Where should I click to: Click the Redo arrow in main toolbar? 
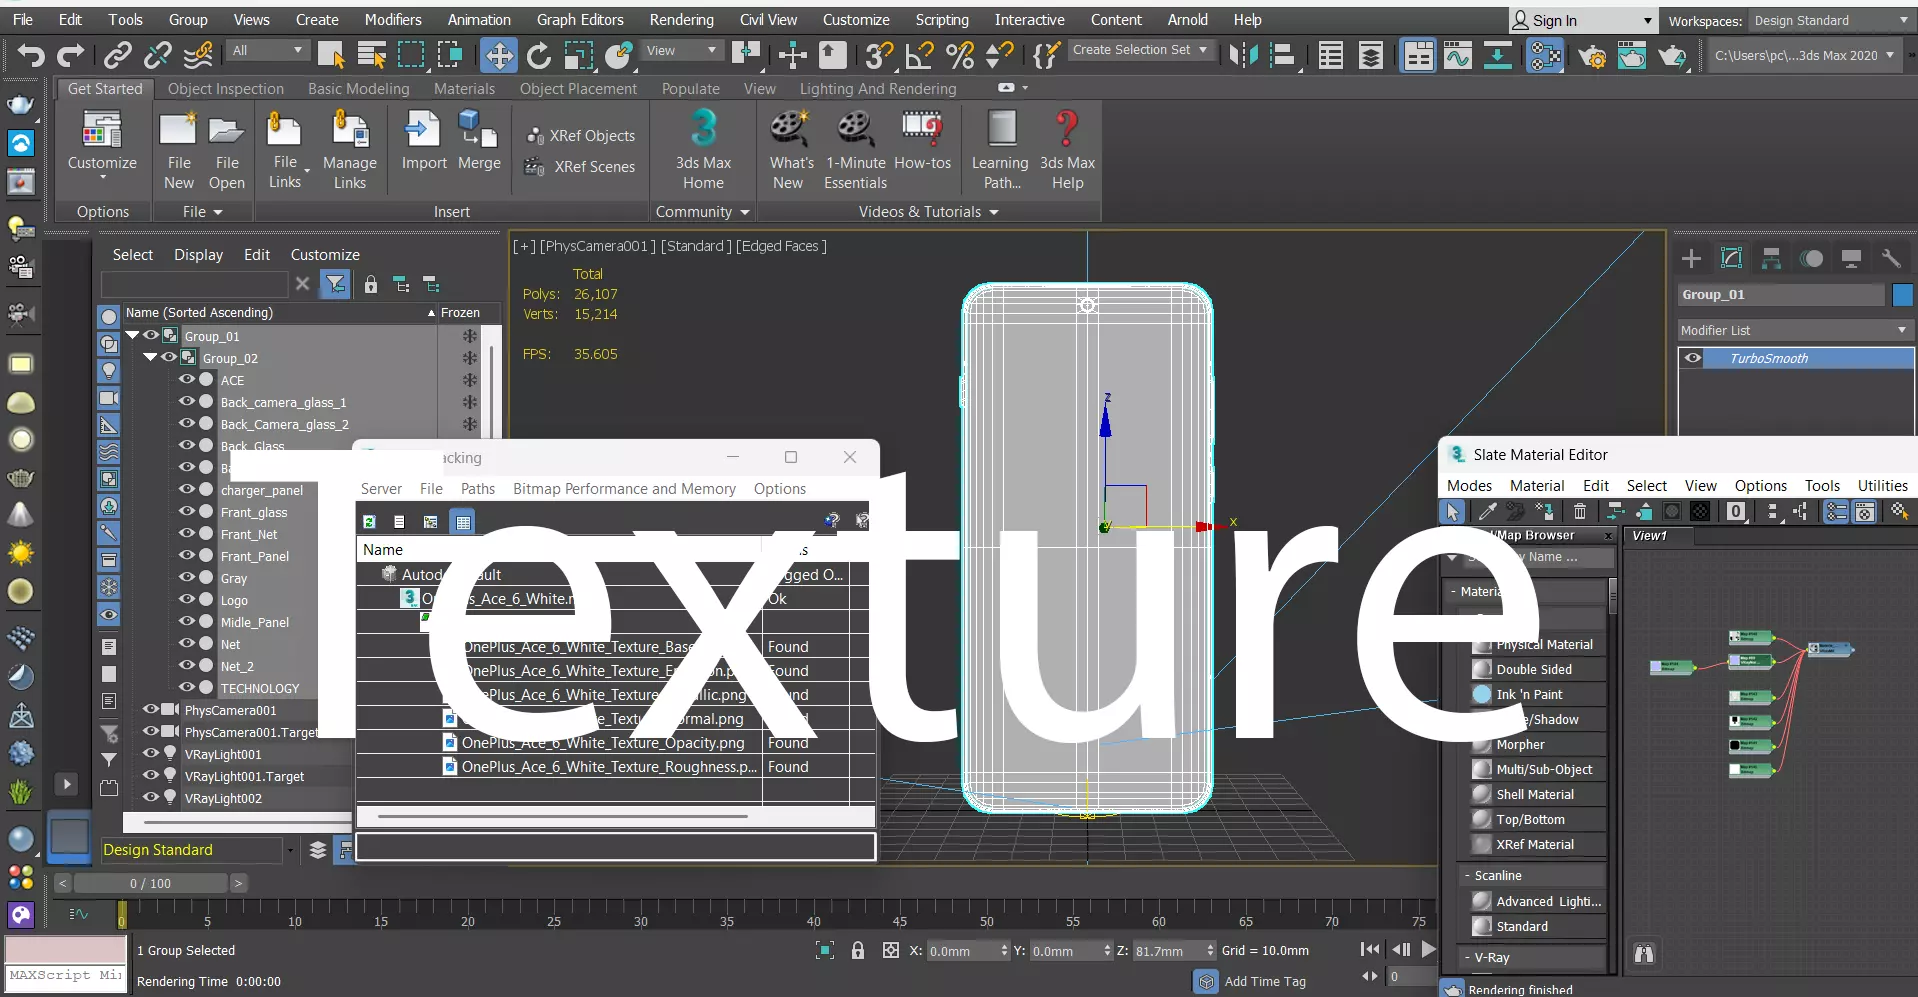click(70, 55)
